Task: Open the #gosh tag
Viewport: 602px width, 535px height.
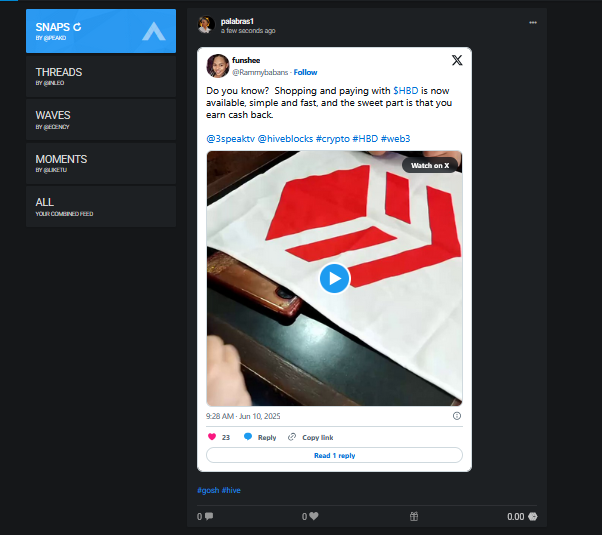Action: tap(208, 490)
